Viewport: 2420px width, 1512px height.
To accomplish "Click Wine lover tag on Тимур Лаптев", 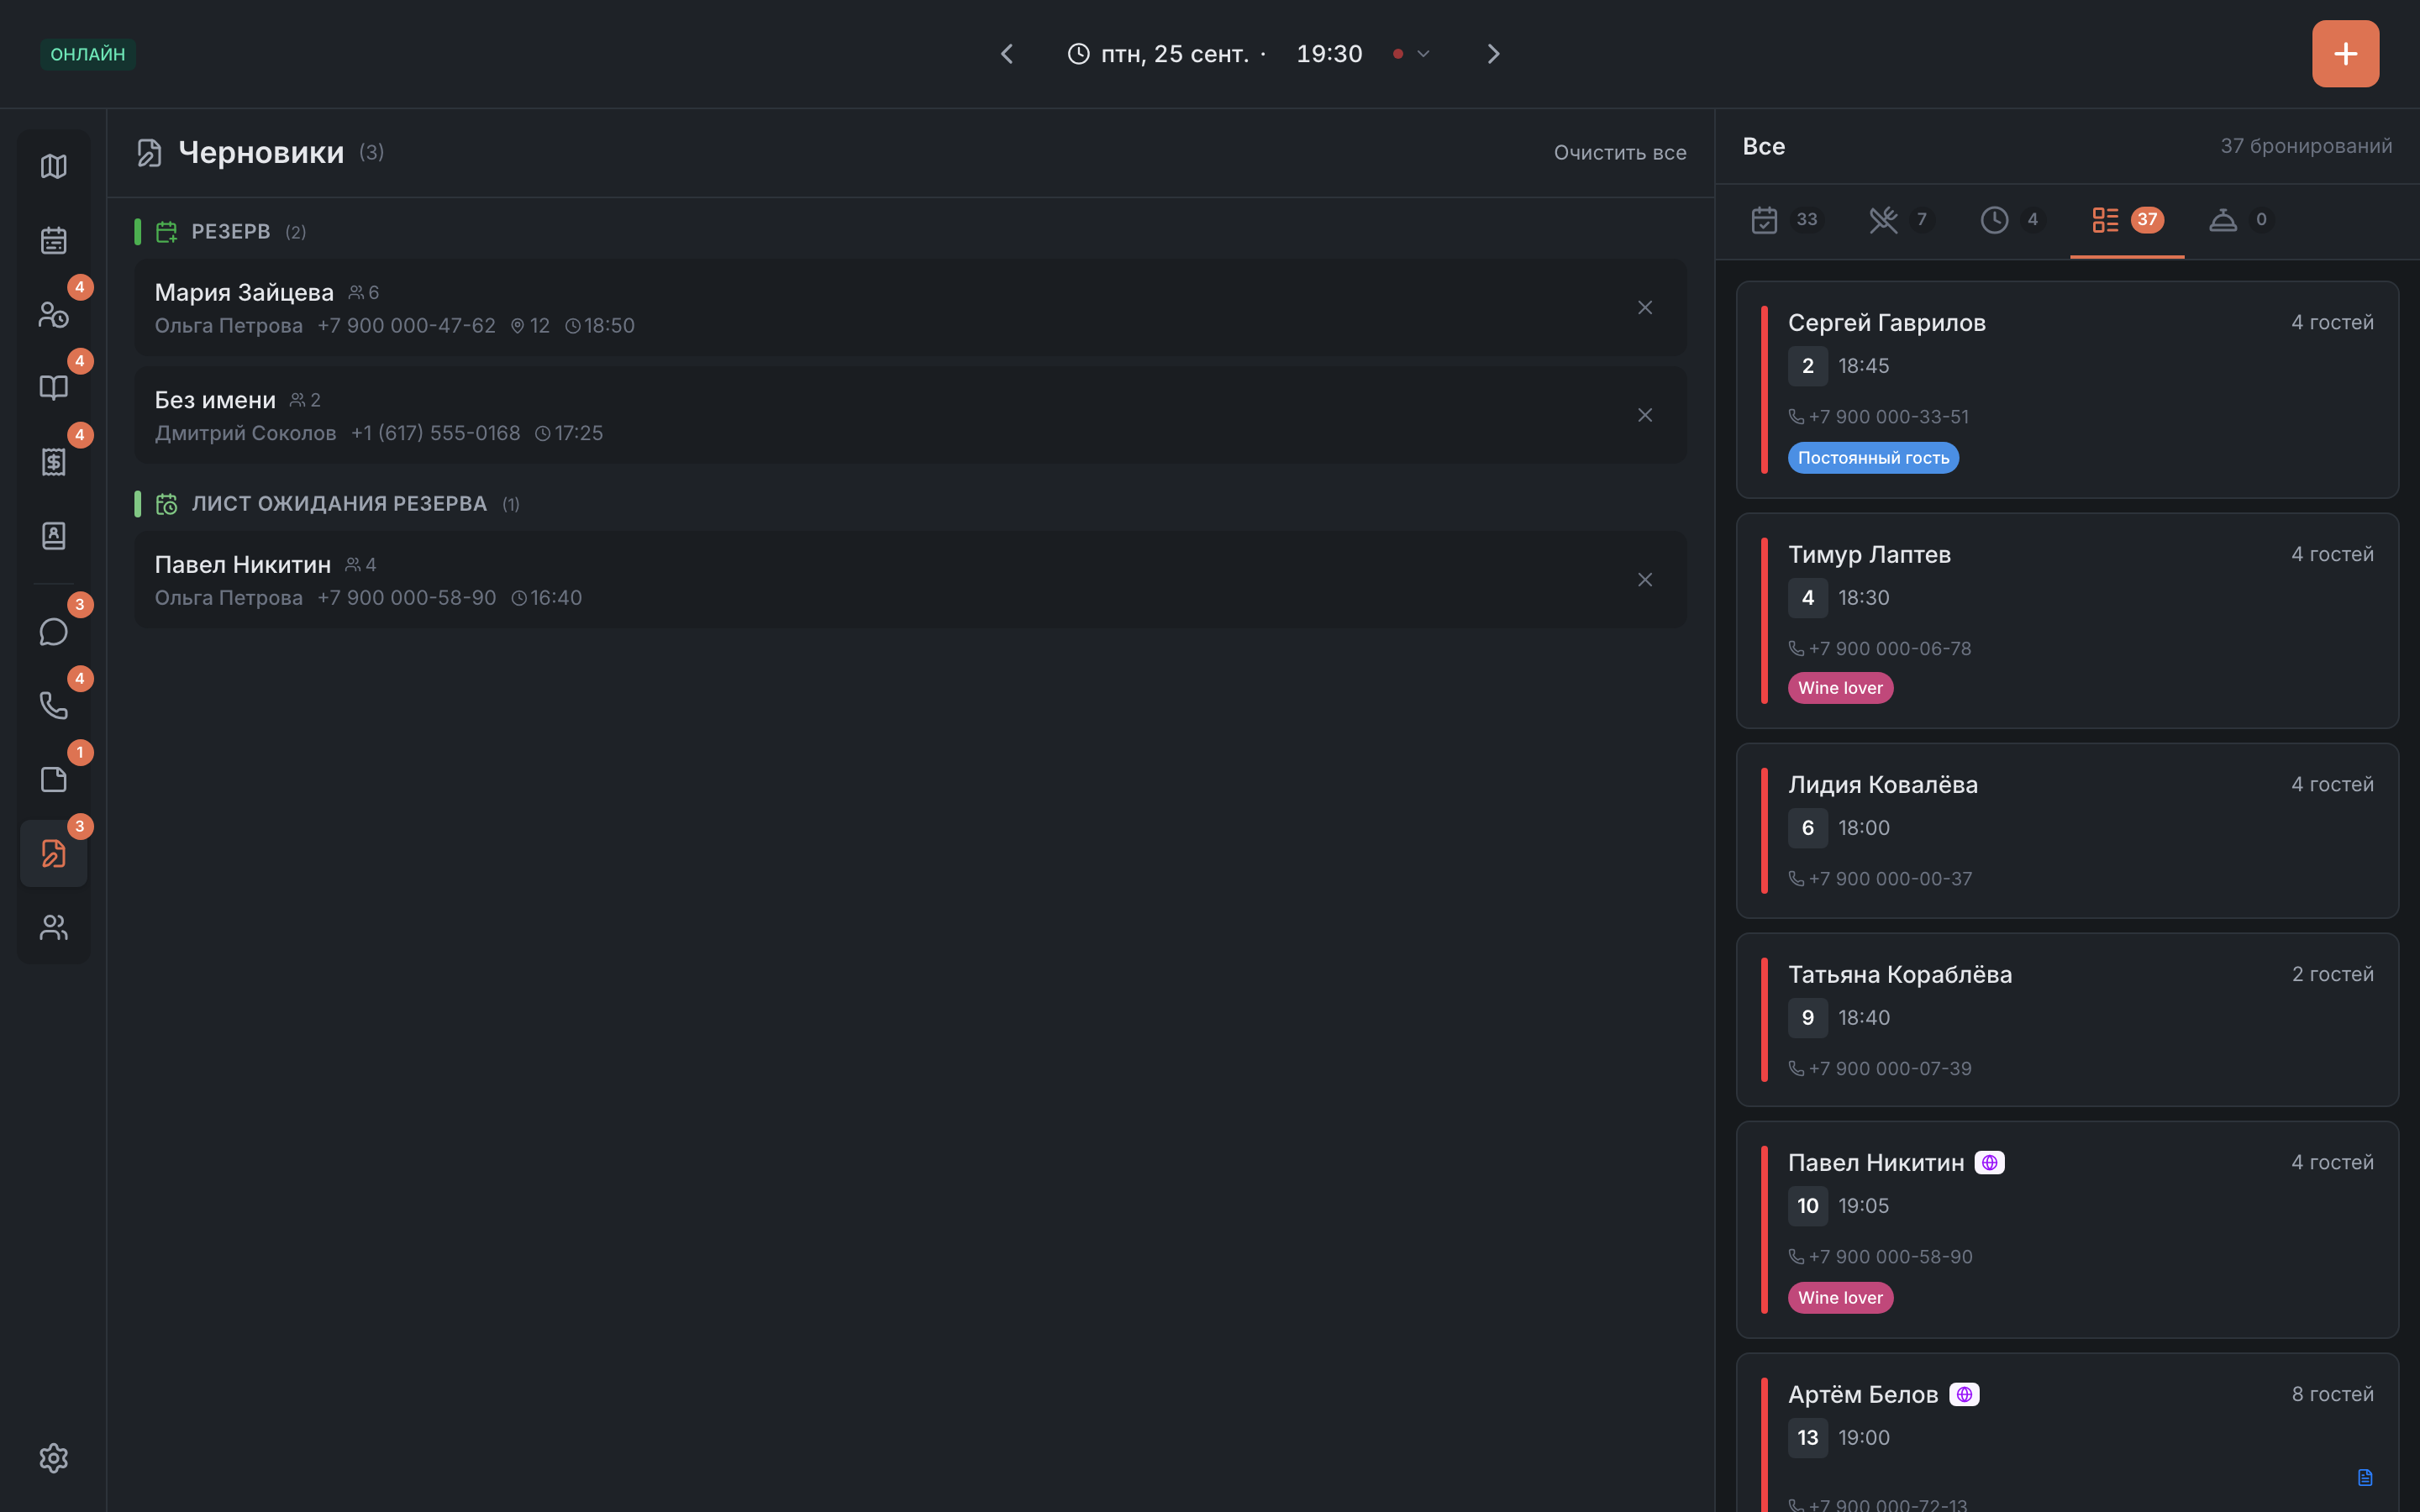I will [1840, 688].
